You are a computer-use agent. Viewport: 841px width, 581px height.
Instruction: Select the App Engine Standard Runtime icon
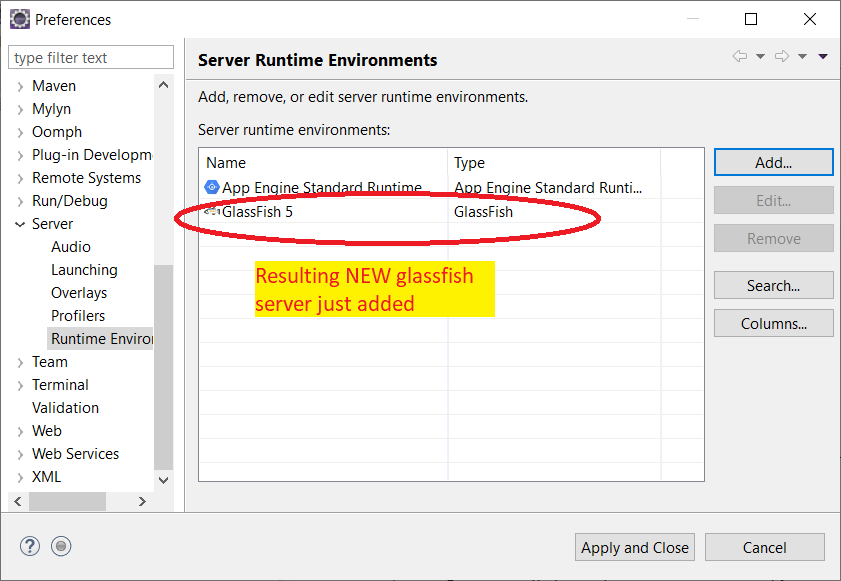coord(211,187)
